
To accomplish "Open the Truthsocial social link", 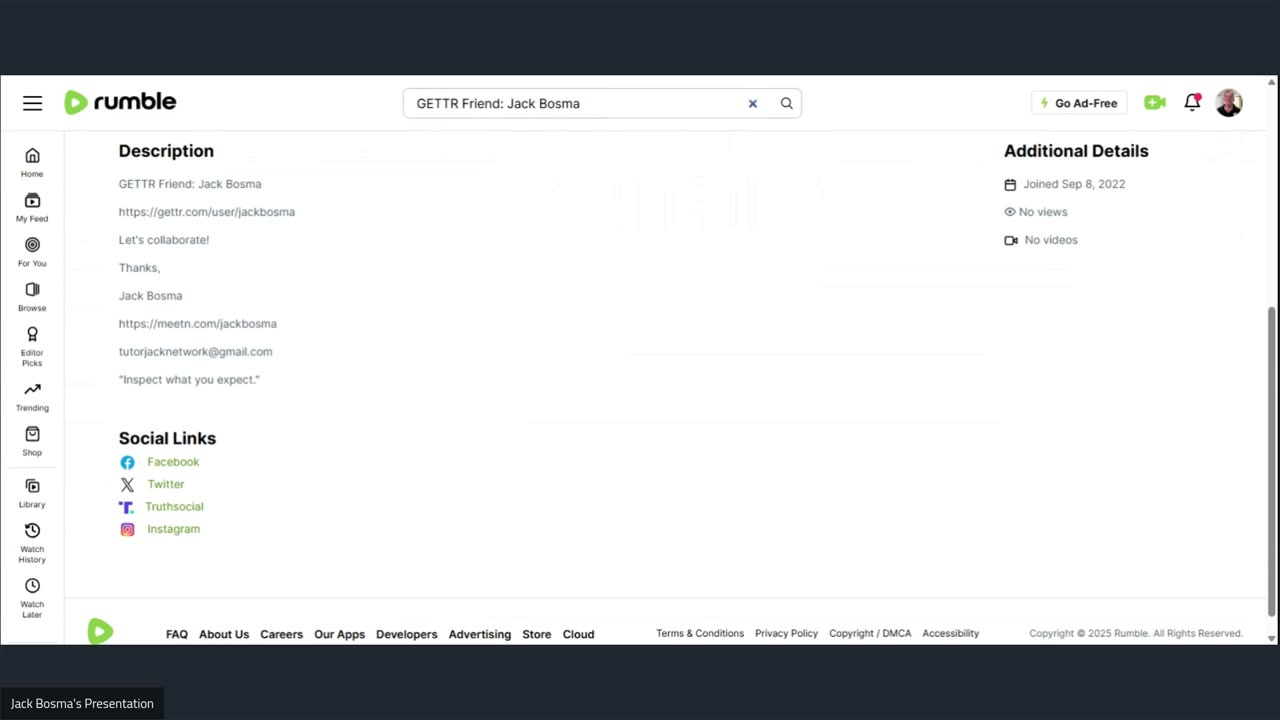I will click(174, 507).
